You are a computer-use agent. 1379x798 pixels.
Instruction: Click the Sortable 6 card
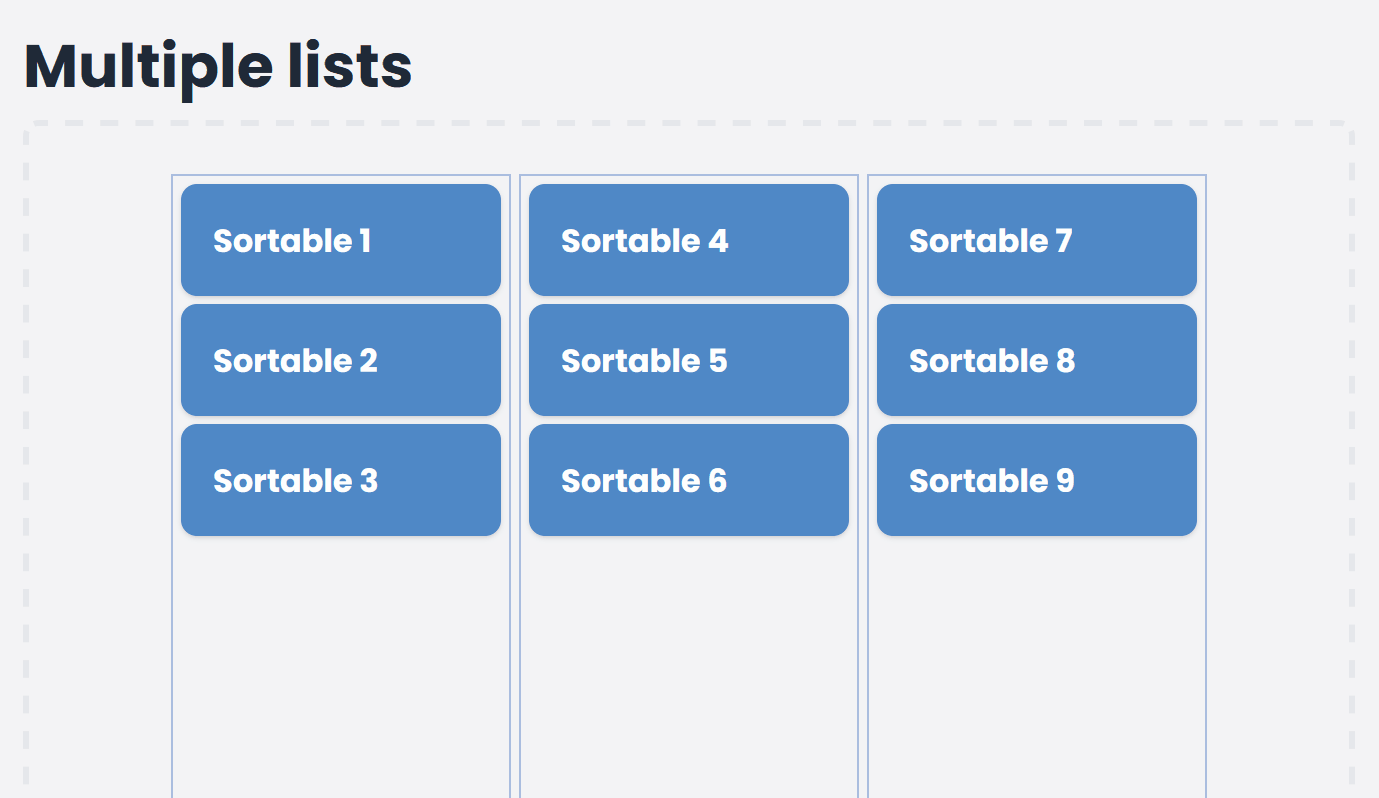[x=688, y=480]
